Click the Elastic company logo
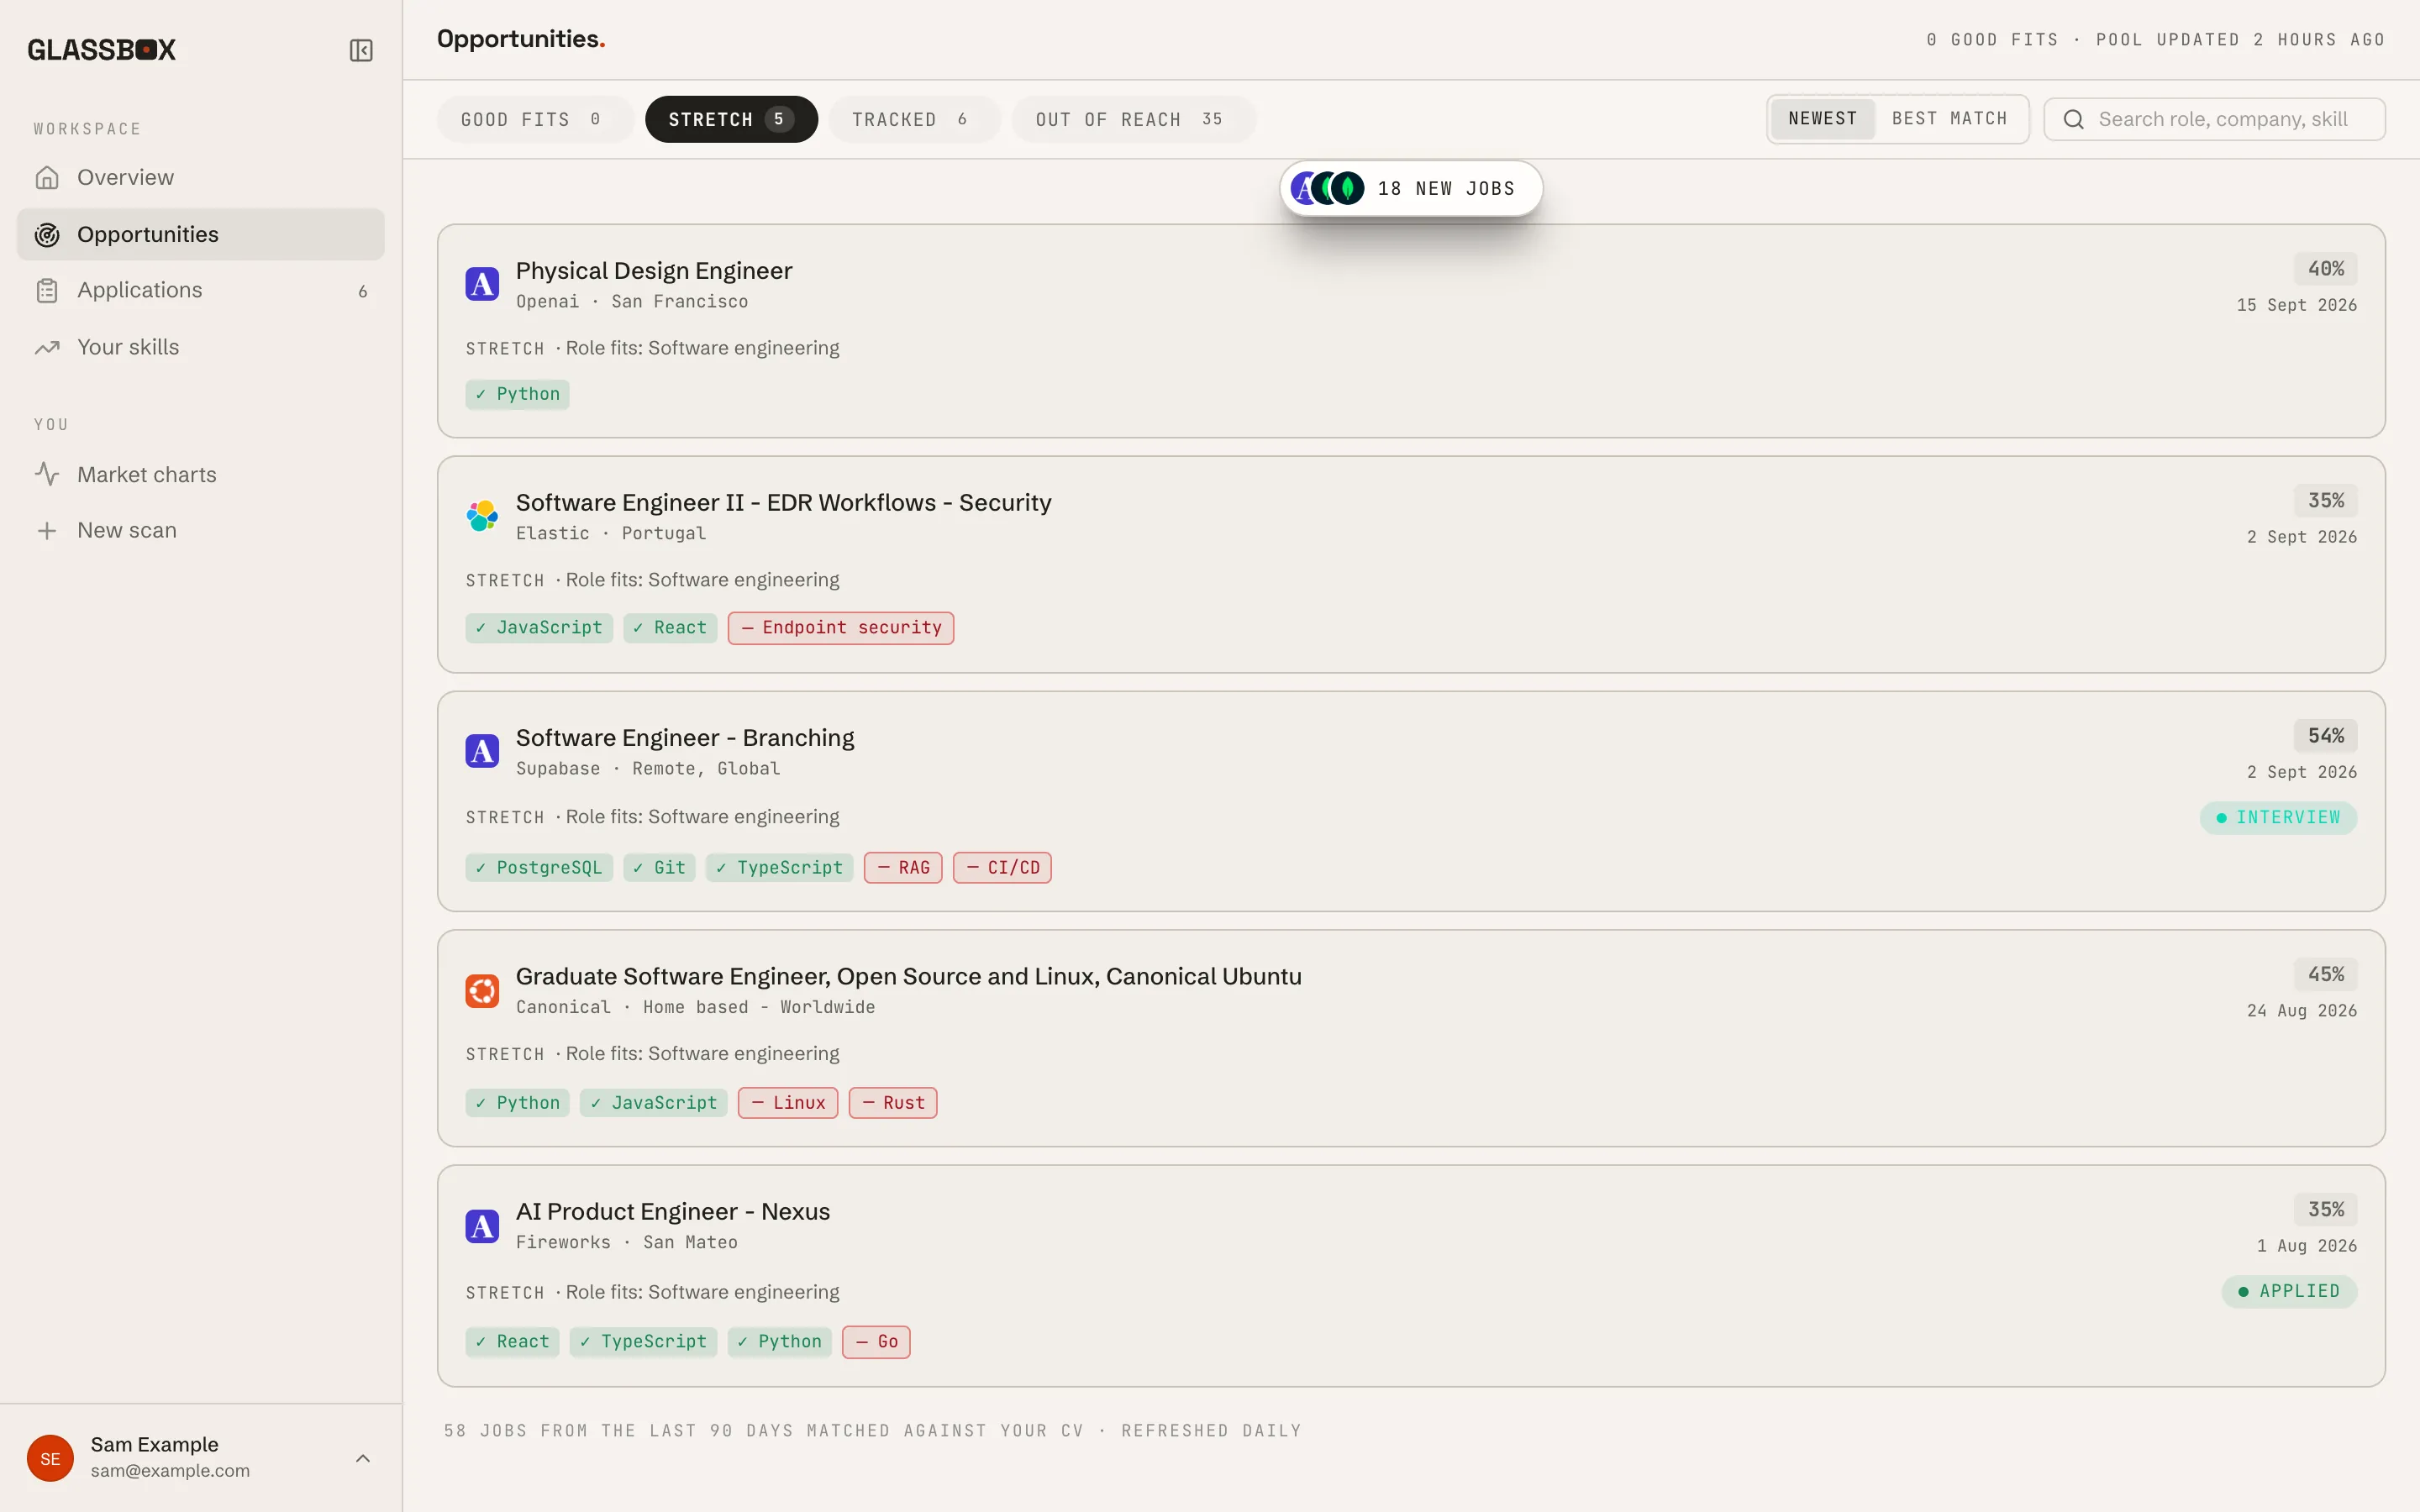This screenshot has width=2420, height=1512. pyautogui.click(x=482, y=516)
